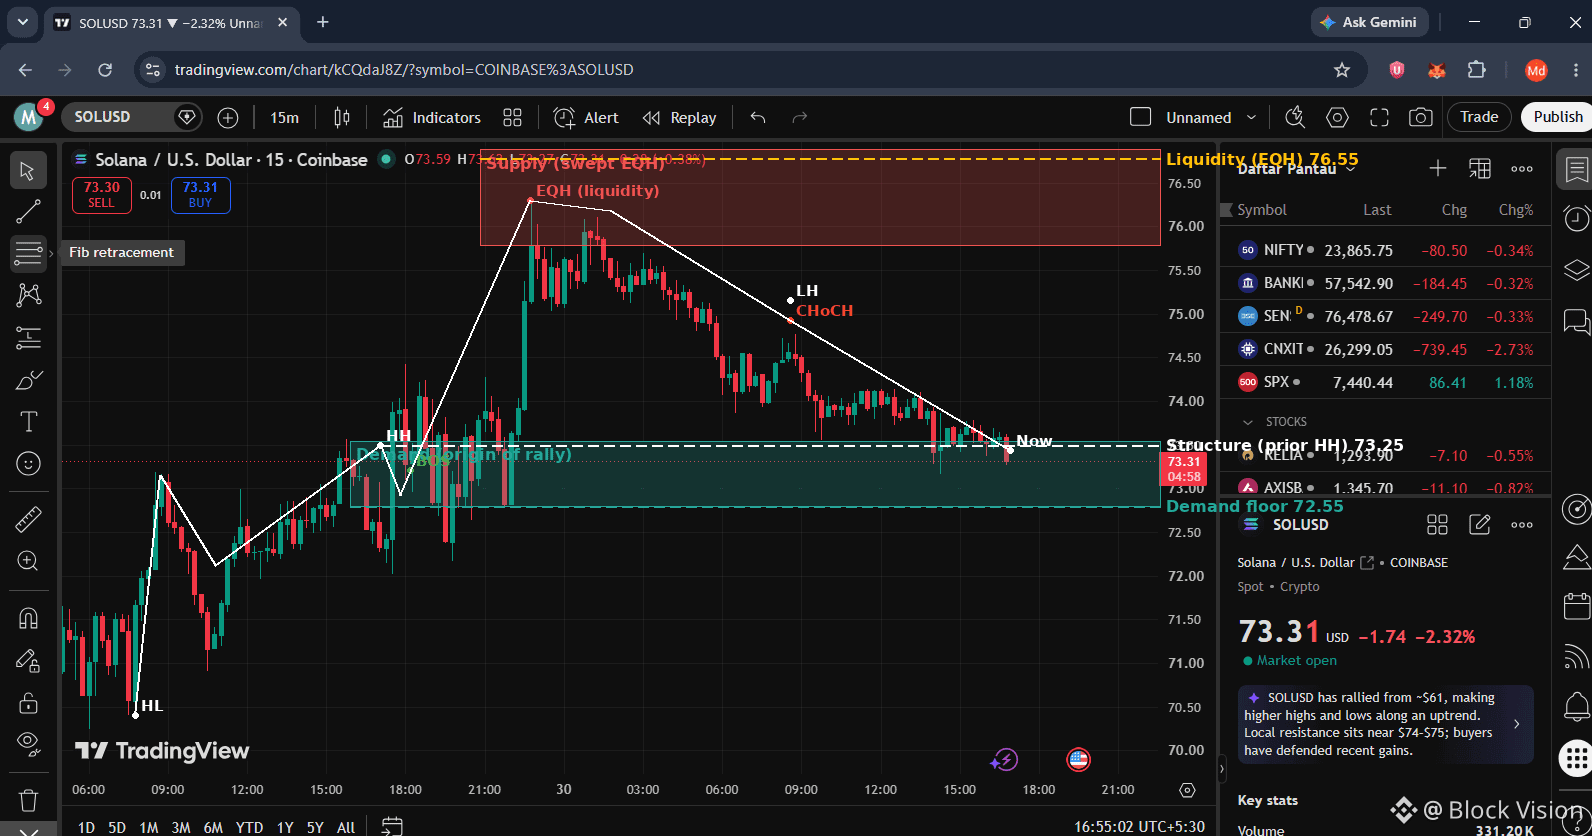Select the 1D date range
Viewport: 1592px width, 836px height.
tap(86, 827)
